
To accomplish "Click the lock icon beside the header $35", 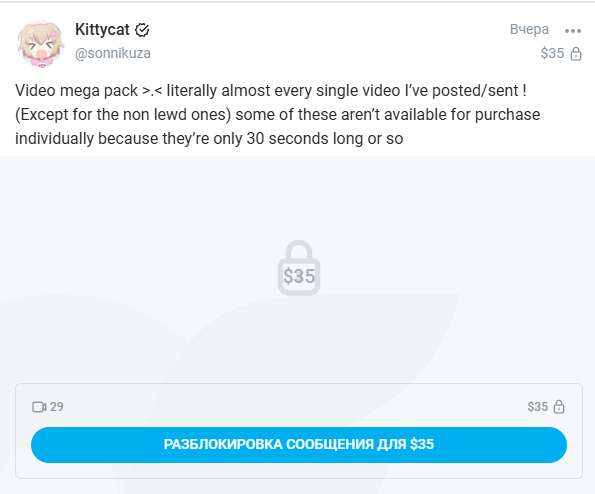I will click(x=576, y=54).
